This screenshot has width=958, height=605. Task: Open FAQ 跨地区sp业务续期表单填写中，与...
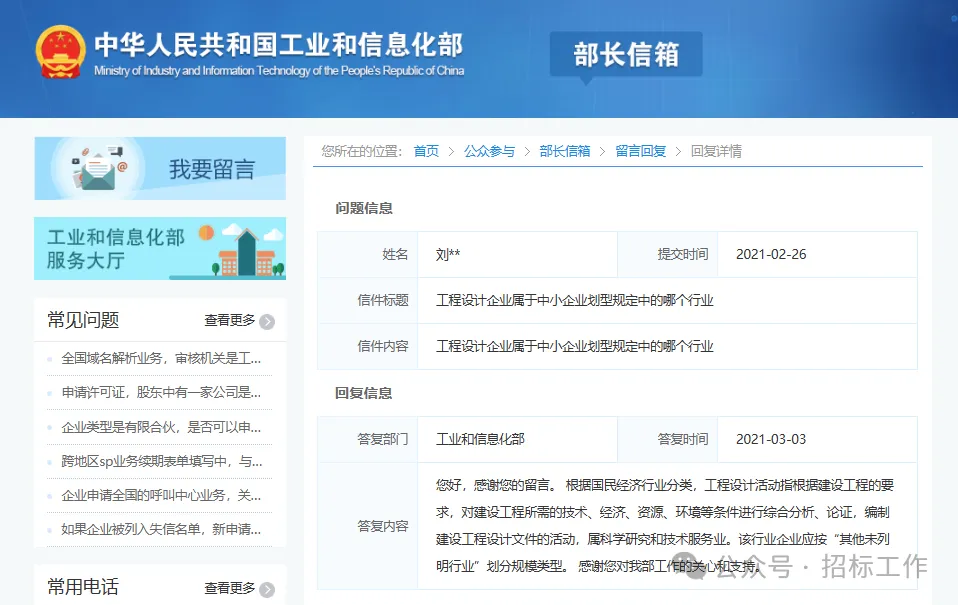tap(162, 461)
